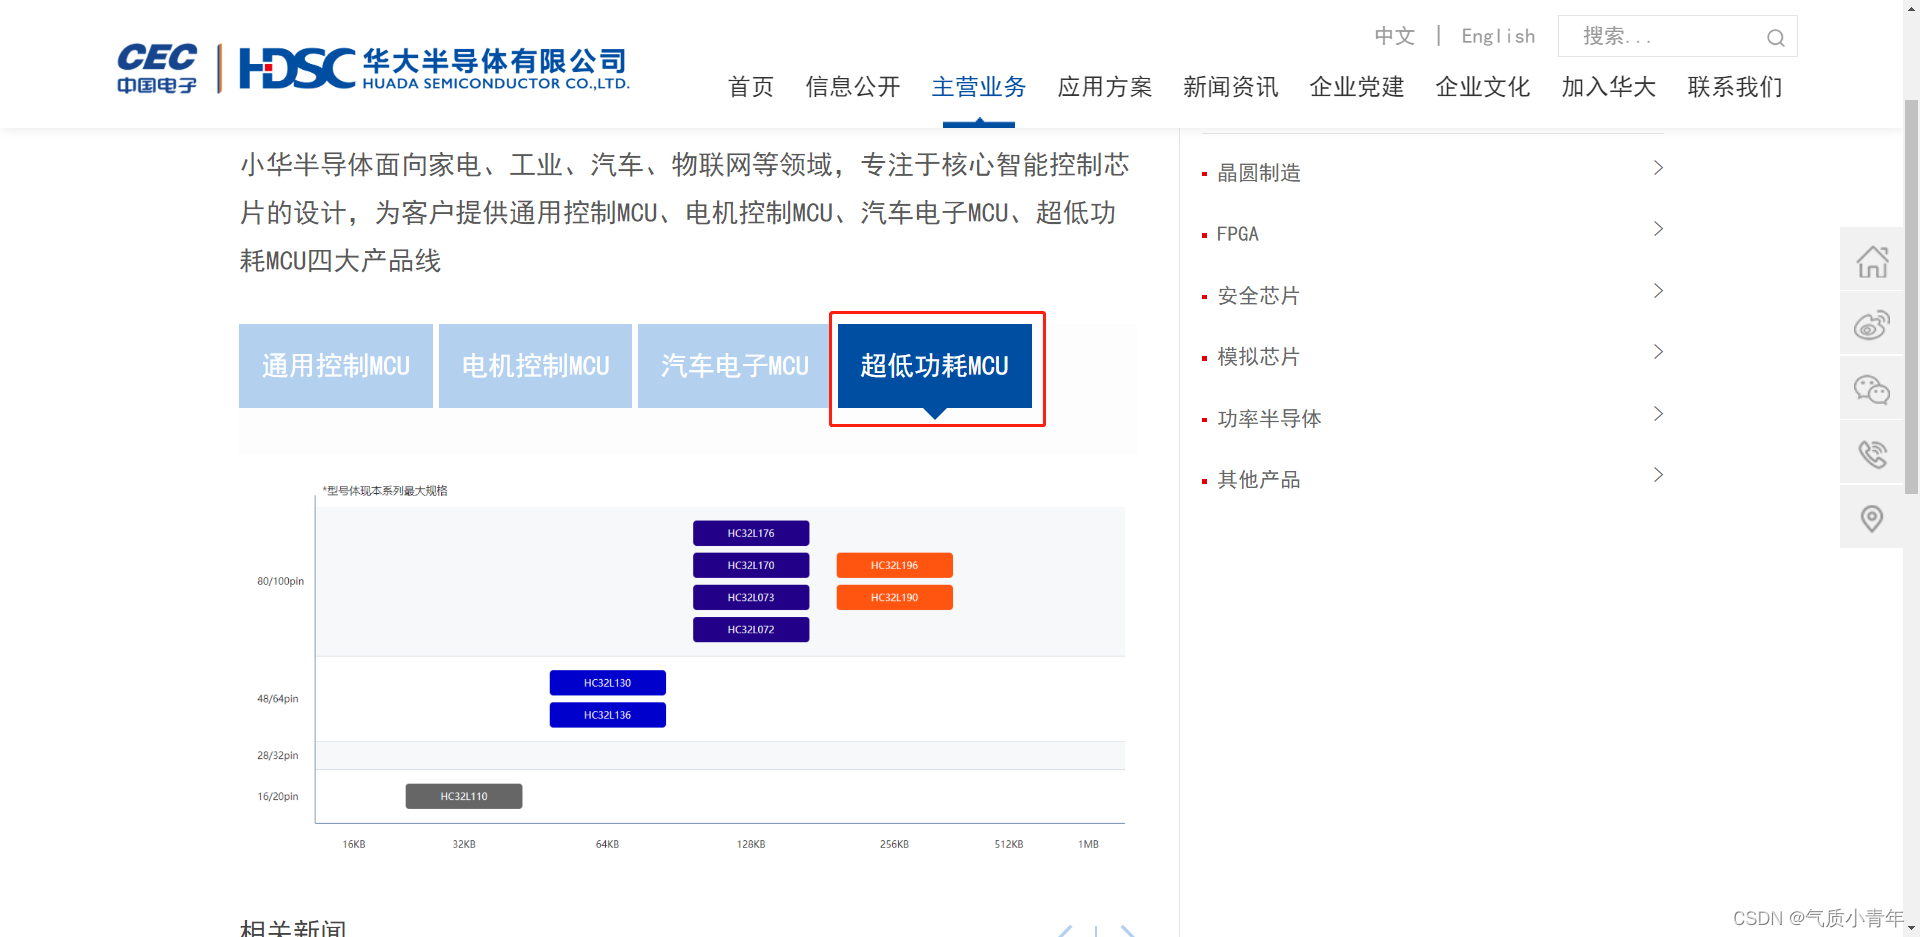Open the 联系我们 menu item
The image size is (1920, 937).
click(x=1735, y=87)
